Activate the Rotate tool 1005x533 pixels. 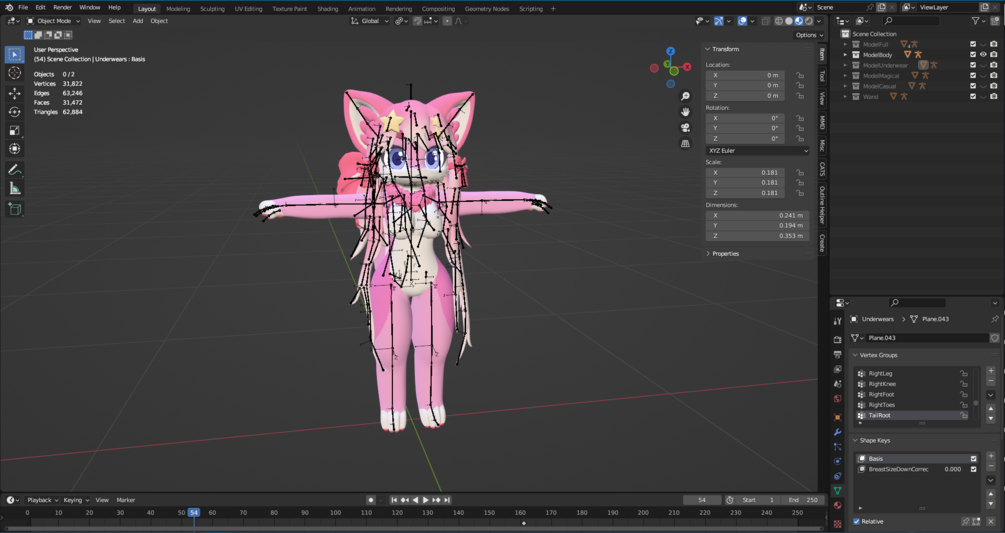click(x=14, y=112)
